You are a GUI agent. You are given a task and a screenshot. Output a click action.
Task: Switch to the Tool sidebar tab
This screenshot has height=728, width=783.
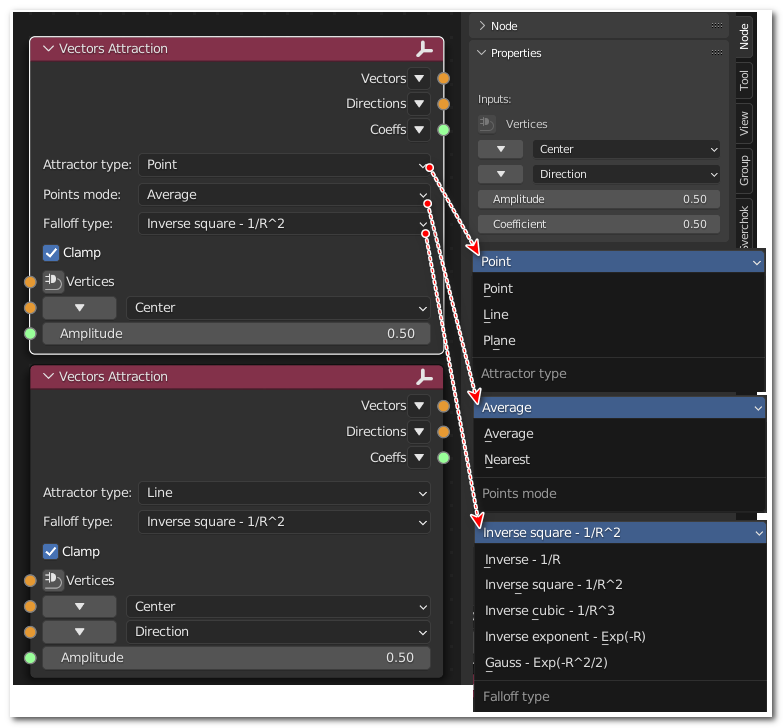744,80
